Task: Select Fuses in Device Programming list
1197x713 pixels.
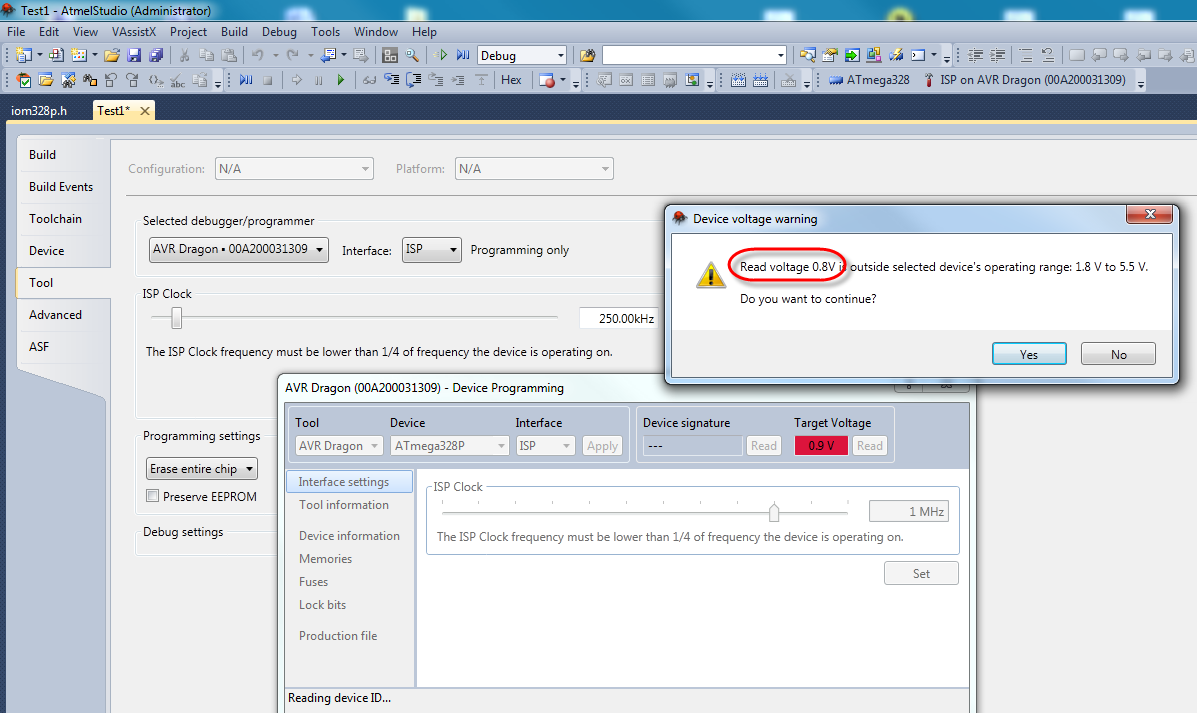Action: (x=313, y=582)
